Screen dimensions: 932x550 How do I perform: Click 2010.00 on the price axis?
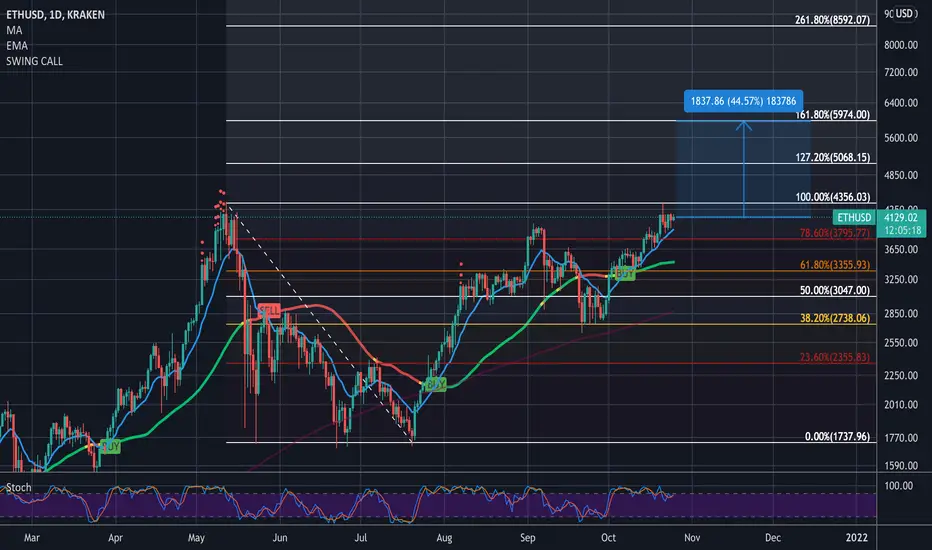point(900,404)
